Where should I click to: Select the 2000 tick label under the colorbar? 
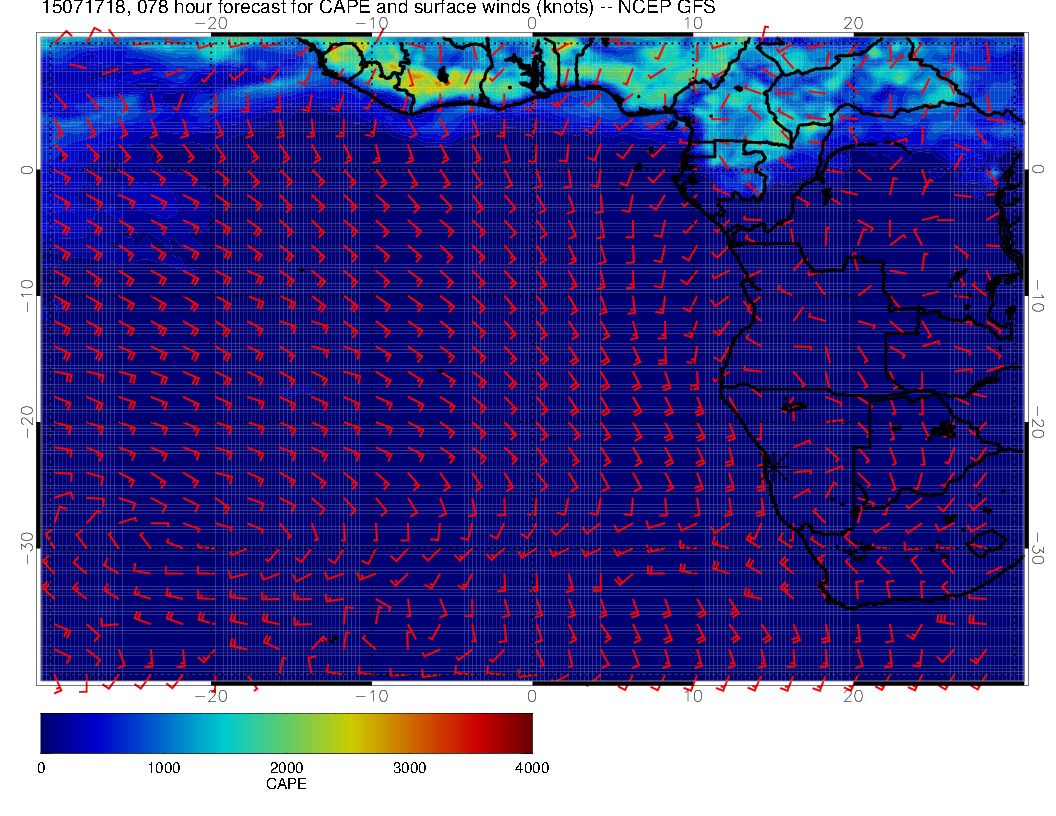[x=286, y=768]
